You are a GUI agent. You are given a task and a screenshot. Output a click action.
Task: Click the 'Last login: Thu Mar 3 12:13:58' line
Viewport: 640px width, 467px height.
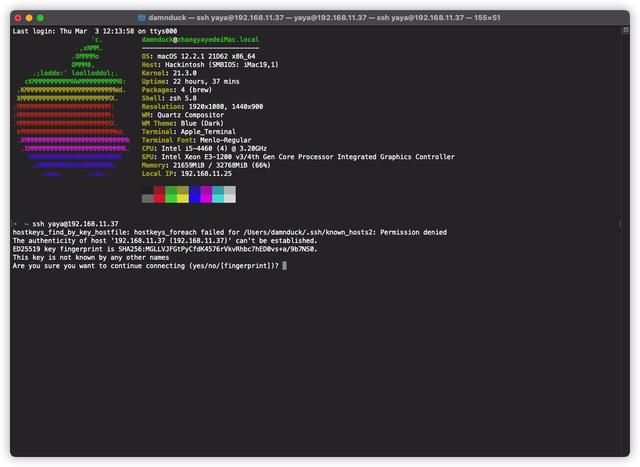coord(95,31)
